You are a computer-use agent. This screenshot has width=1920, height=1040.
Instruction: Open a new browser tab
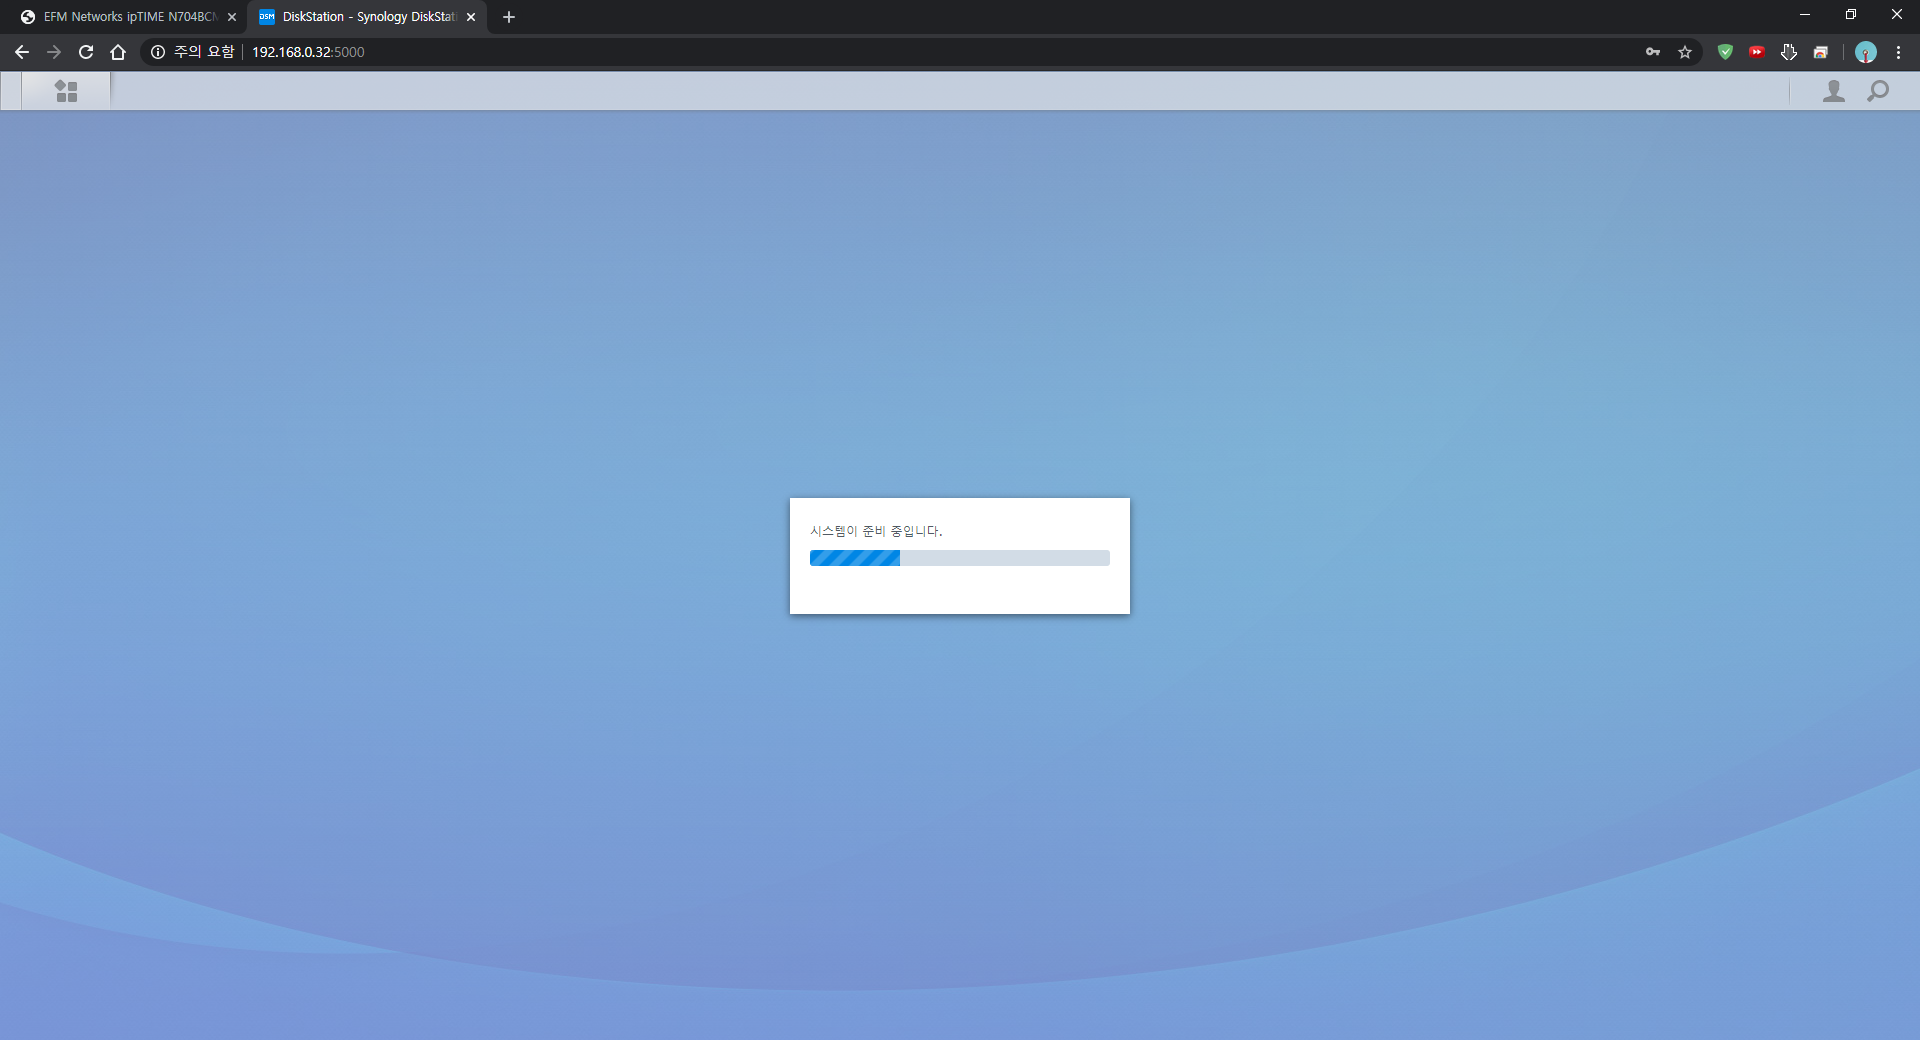tap(509, 17)
